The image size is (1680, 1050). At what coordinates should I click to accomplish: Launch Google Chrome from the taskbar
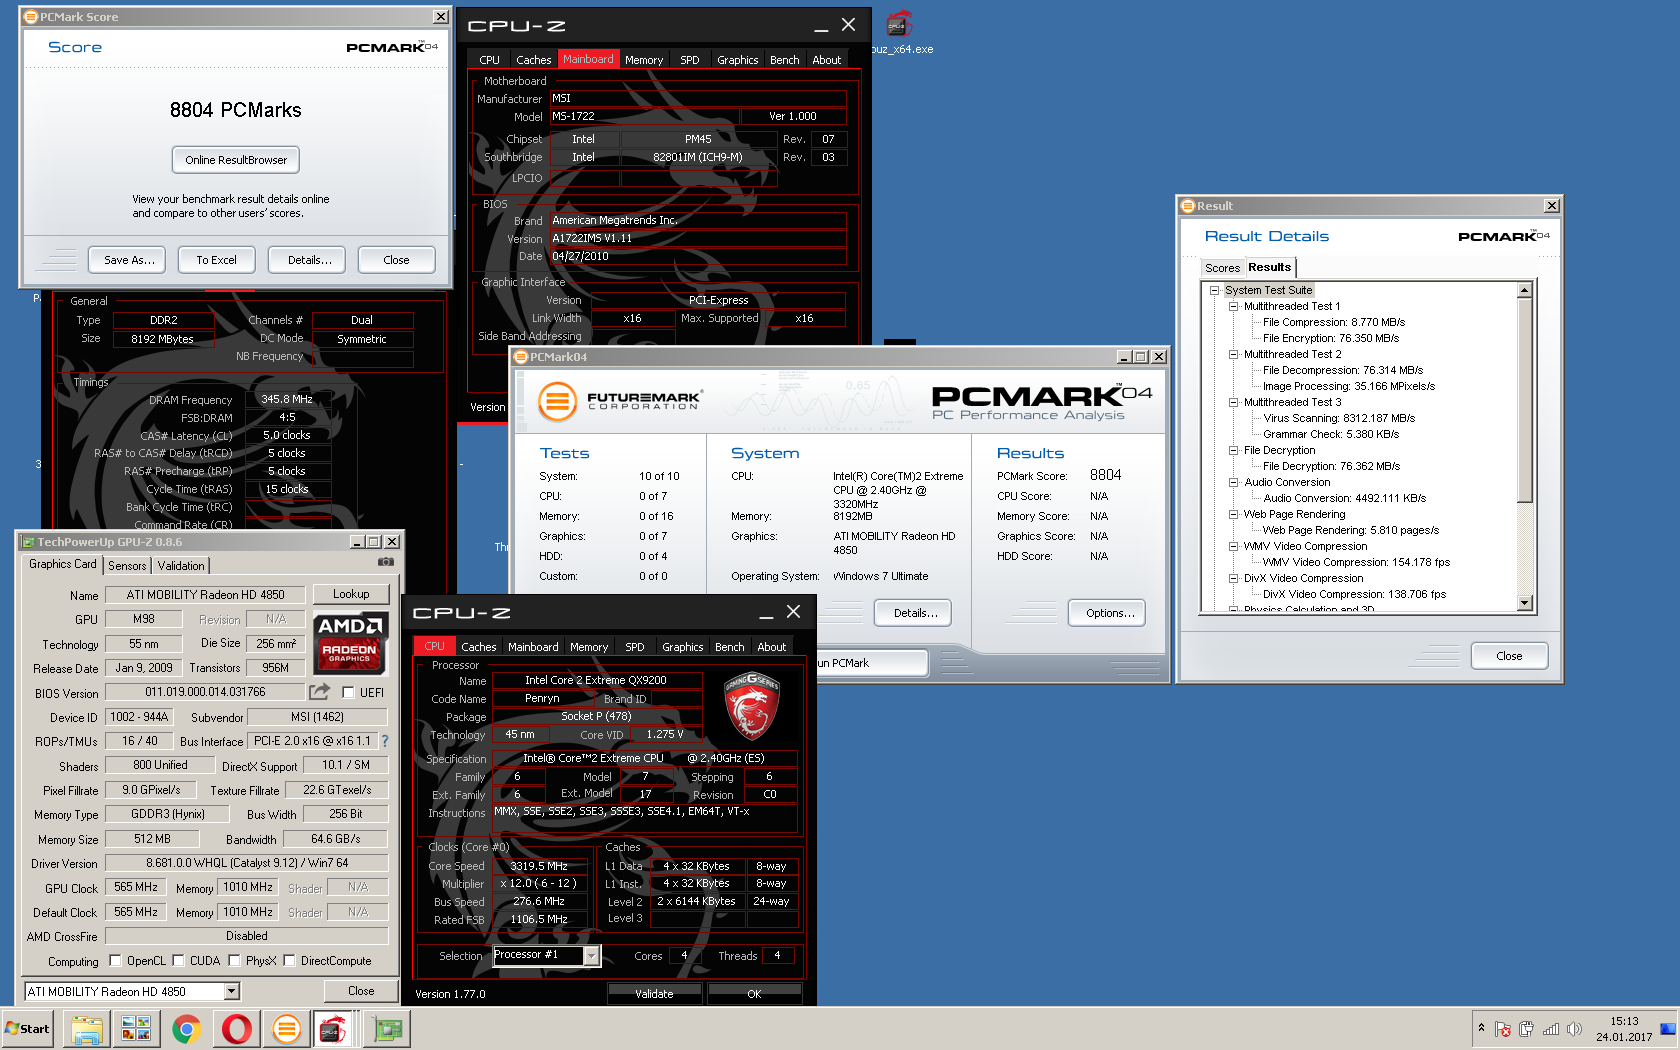pos(186,1028)
